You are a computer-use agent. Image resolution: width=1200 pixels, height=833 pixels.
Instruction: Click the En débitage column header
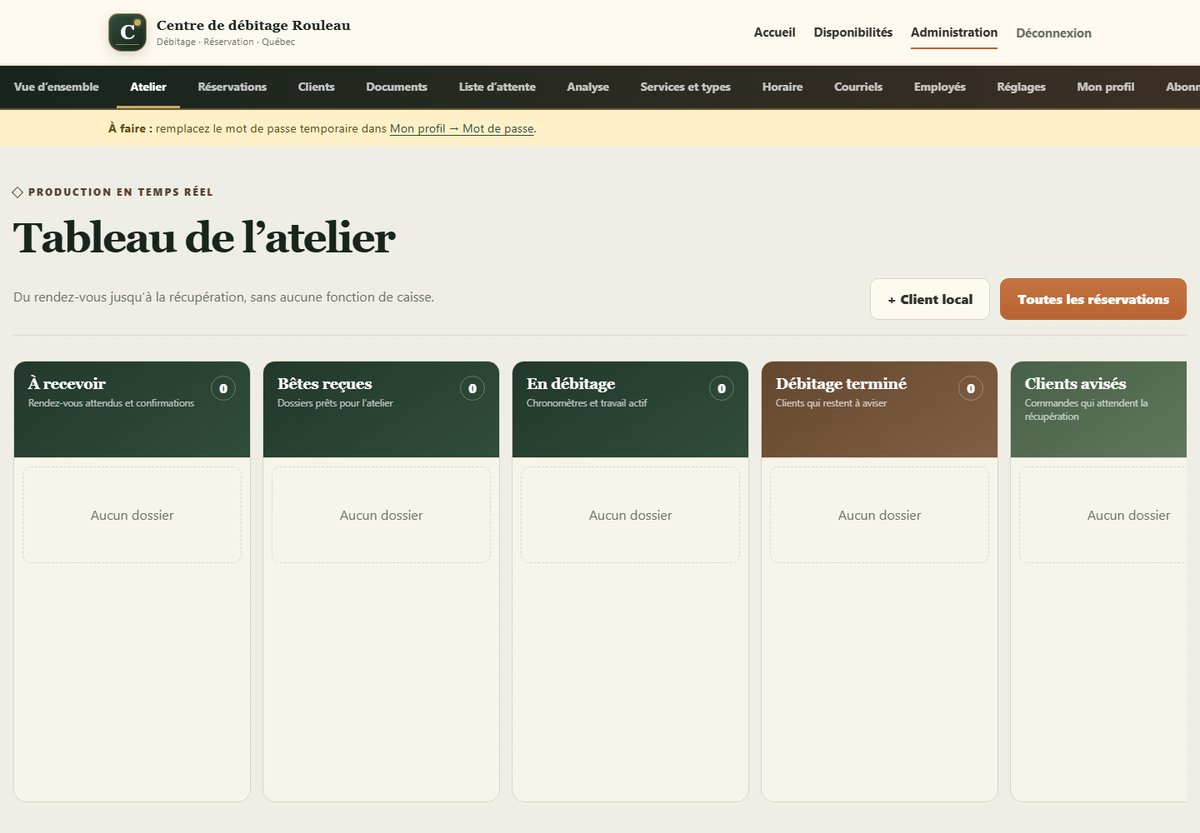(629, 409)
